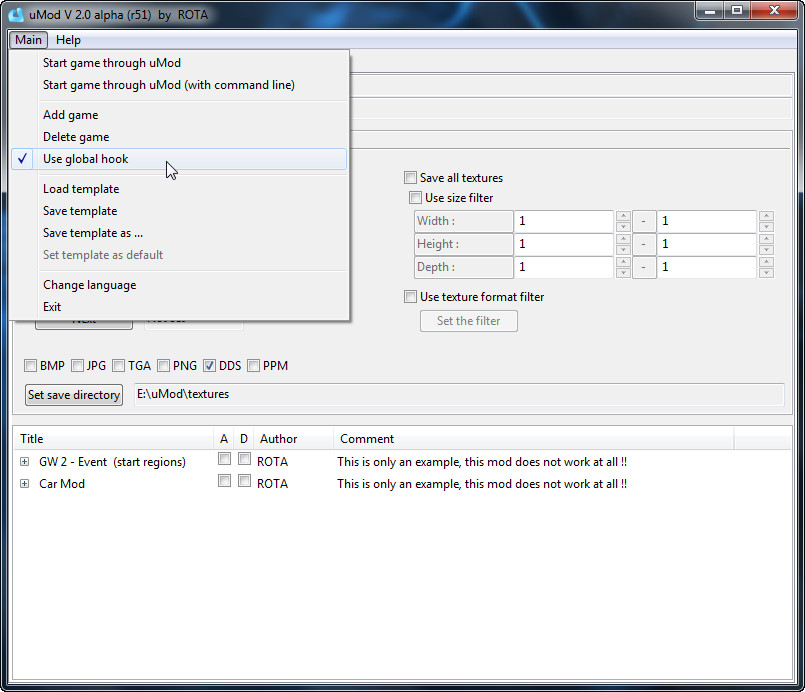The width and height of the screenshot is (805, 692).
Task: Enable Use texture format filter option
Action: pyautogui.click(x=410, y=297)
